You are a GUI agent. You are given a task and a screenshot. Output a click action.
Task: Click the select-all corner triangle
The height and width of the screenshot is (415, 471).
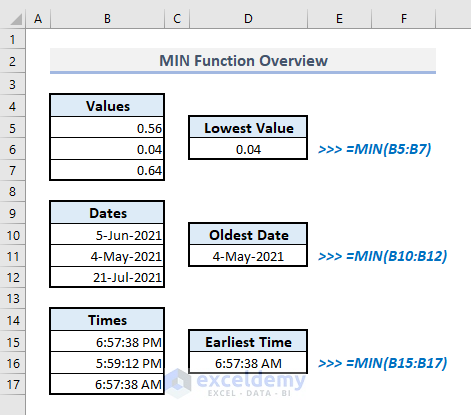point(16,19)
